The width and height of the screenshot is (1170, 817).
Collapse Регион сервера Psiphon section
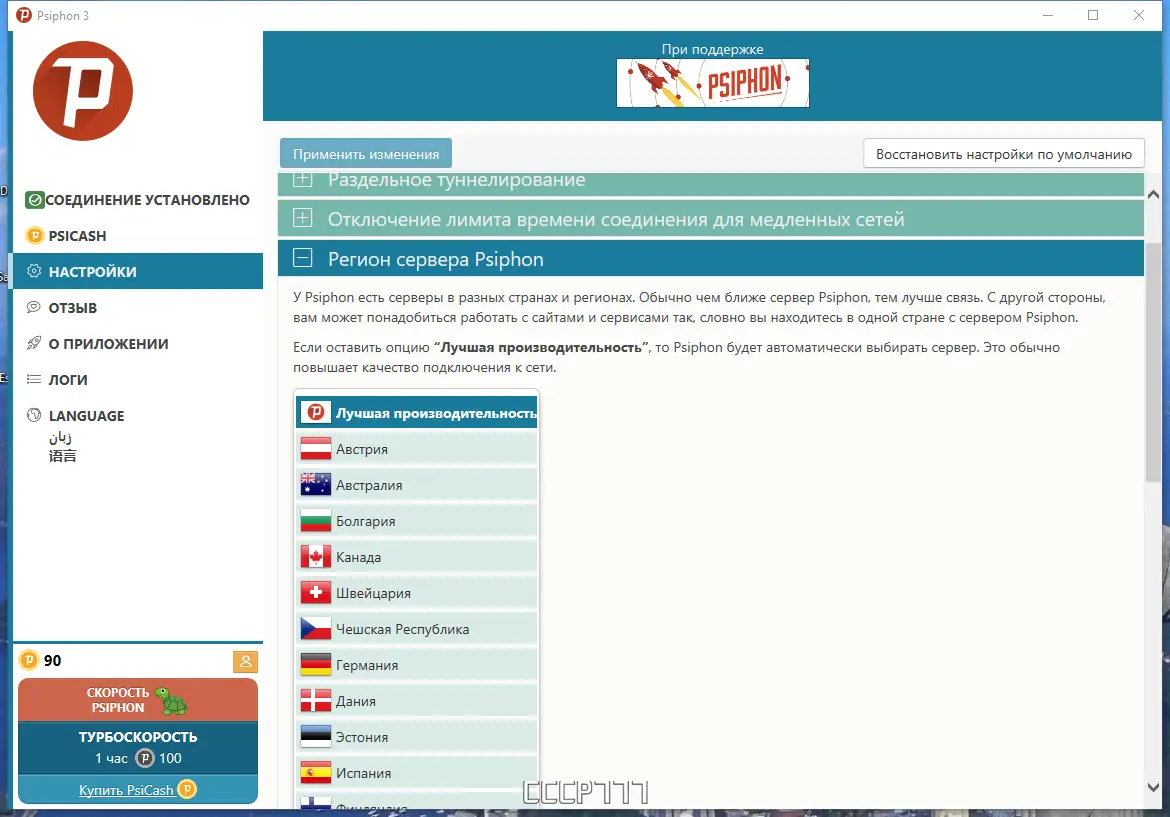pos(710,258)
